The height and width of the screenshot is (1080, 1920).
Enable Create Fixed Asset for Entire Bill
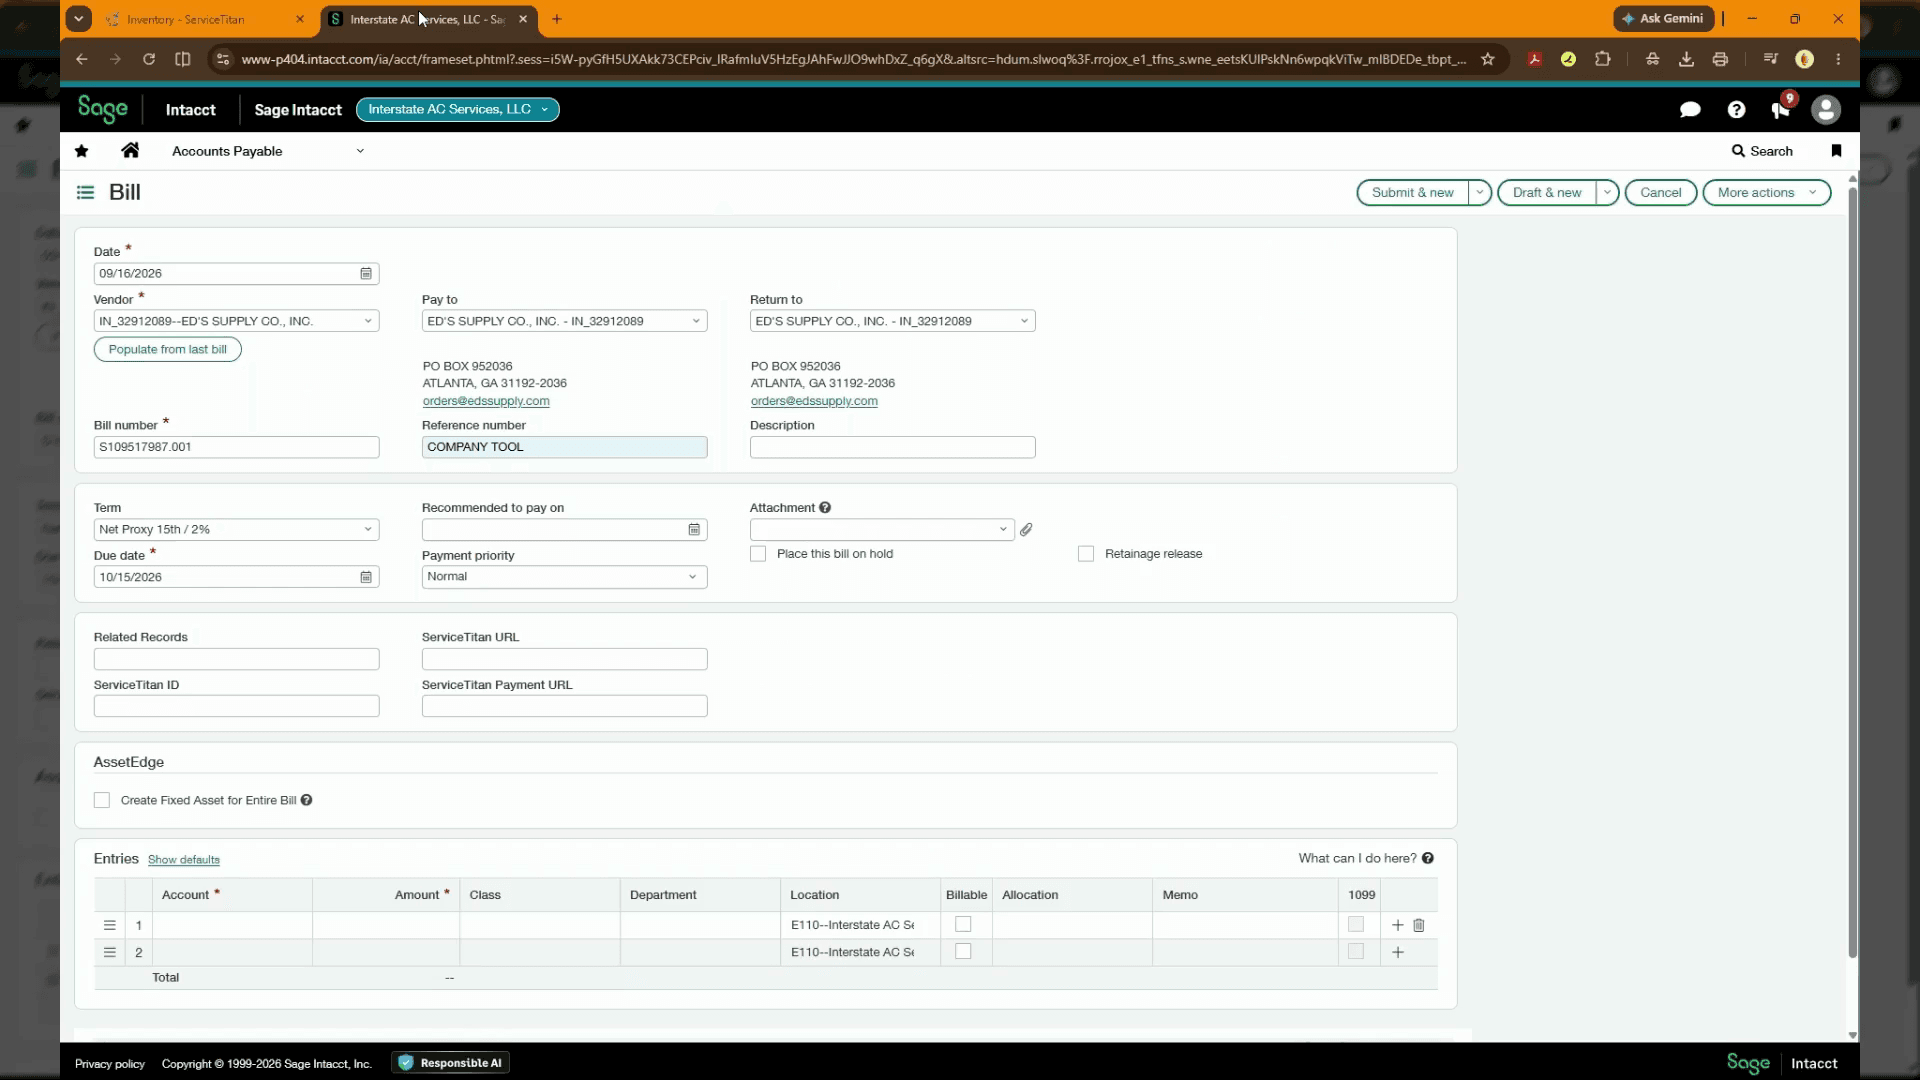click(102, 800)
